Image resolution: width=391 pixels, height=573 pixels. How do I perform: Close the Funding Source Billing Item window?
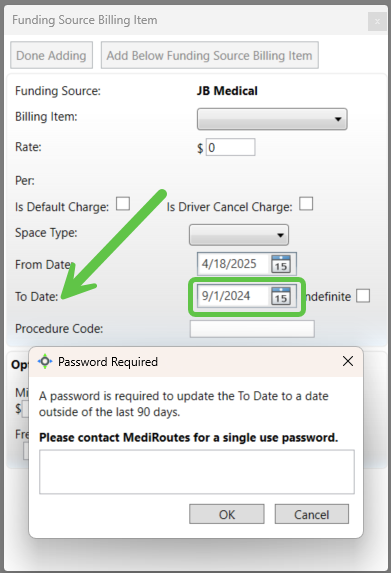(x=377, y=22)
